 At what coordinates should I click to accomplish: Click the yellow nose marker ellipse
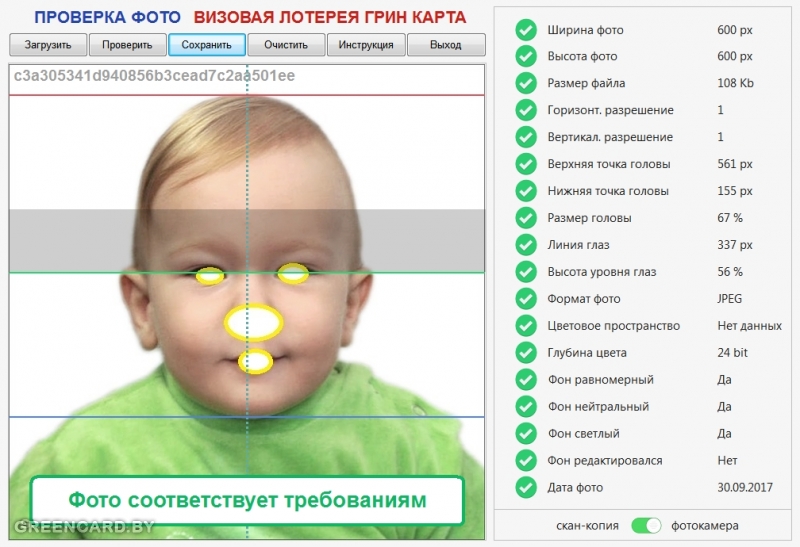coord(254,322)
